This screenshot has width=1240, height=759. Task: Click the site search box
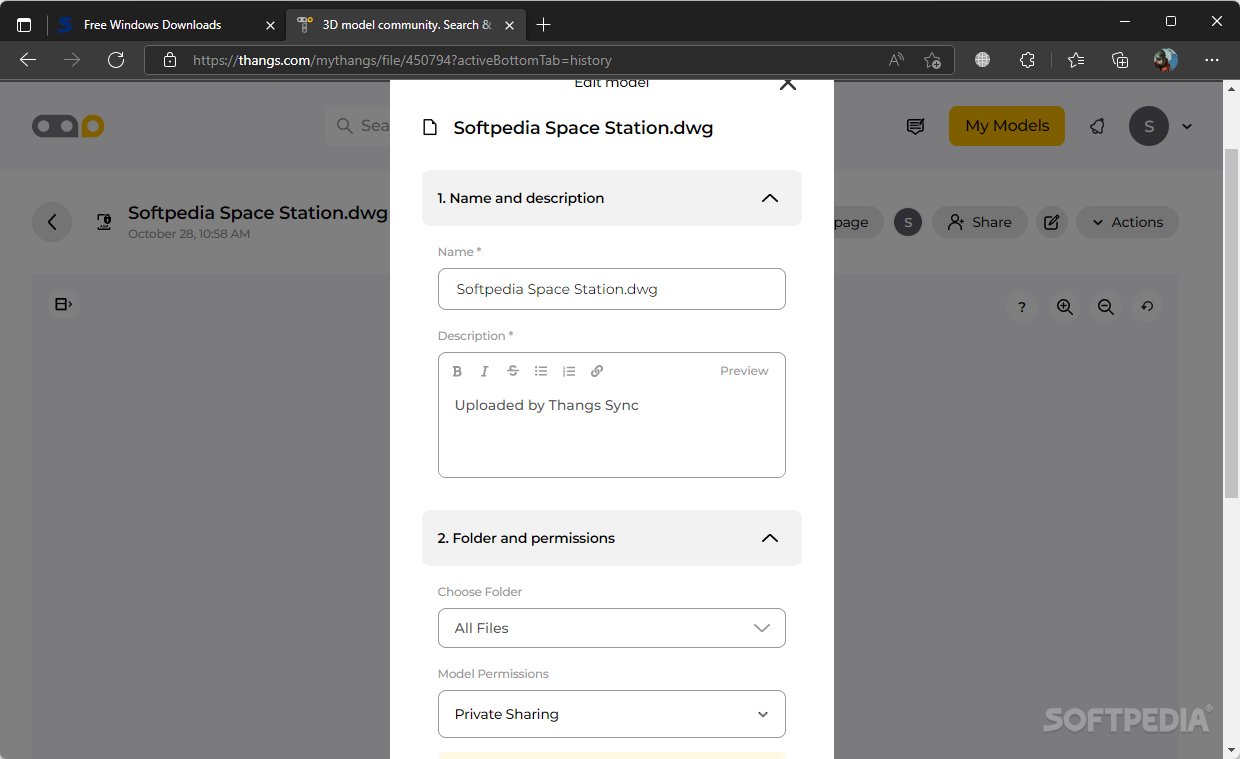[357, 126]
